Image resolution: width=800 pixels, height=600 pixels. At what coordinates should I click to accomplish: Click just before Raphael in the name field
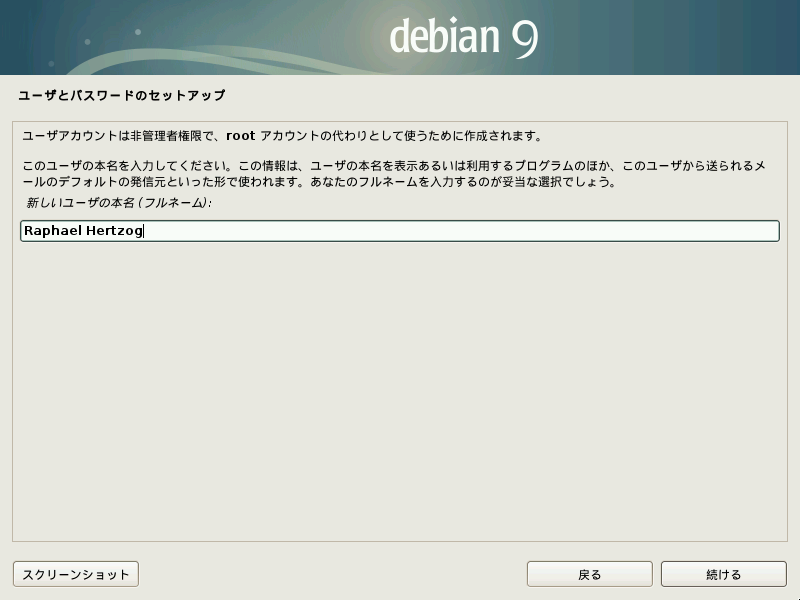click(24, 230)
